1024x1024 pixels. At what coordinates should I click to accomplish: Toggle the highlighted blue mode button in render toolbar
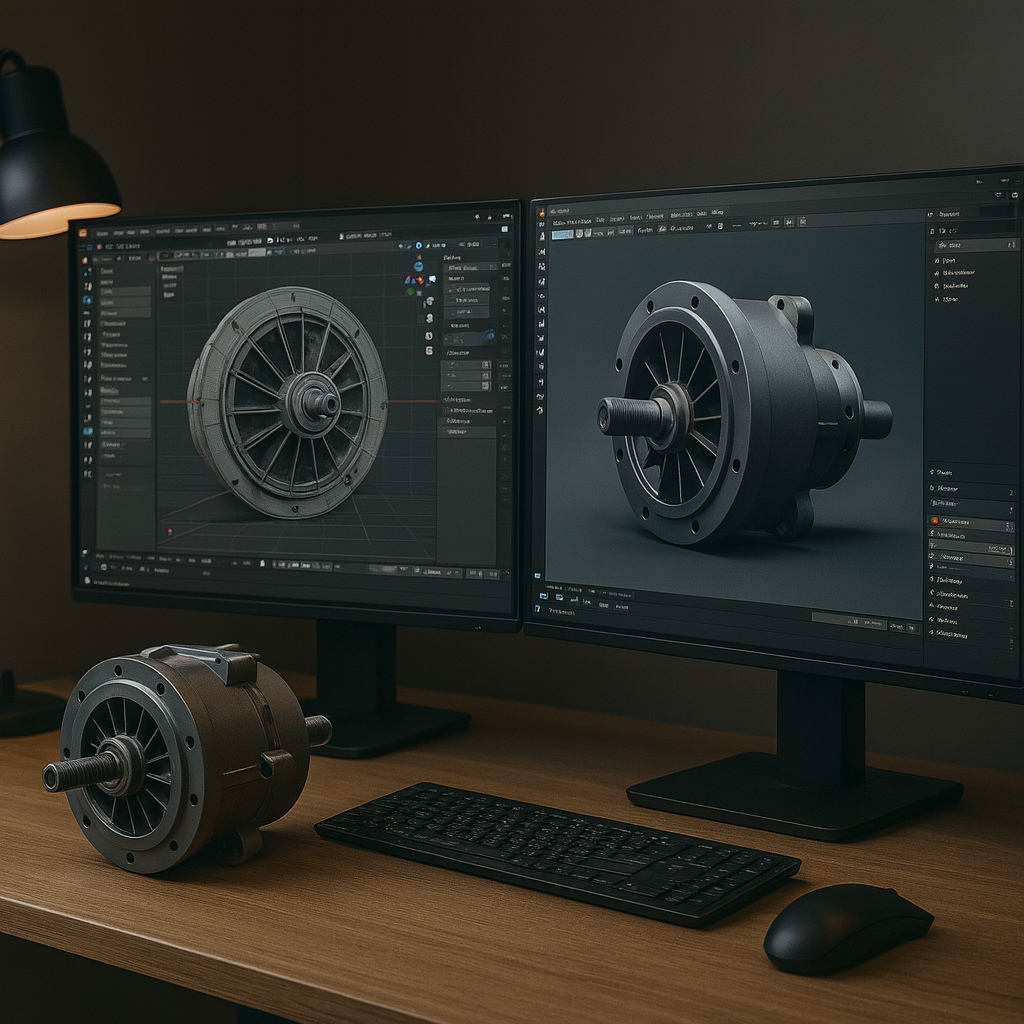(x=563, y=233)
